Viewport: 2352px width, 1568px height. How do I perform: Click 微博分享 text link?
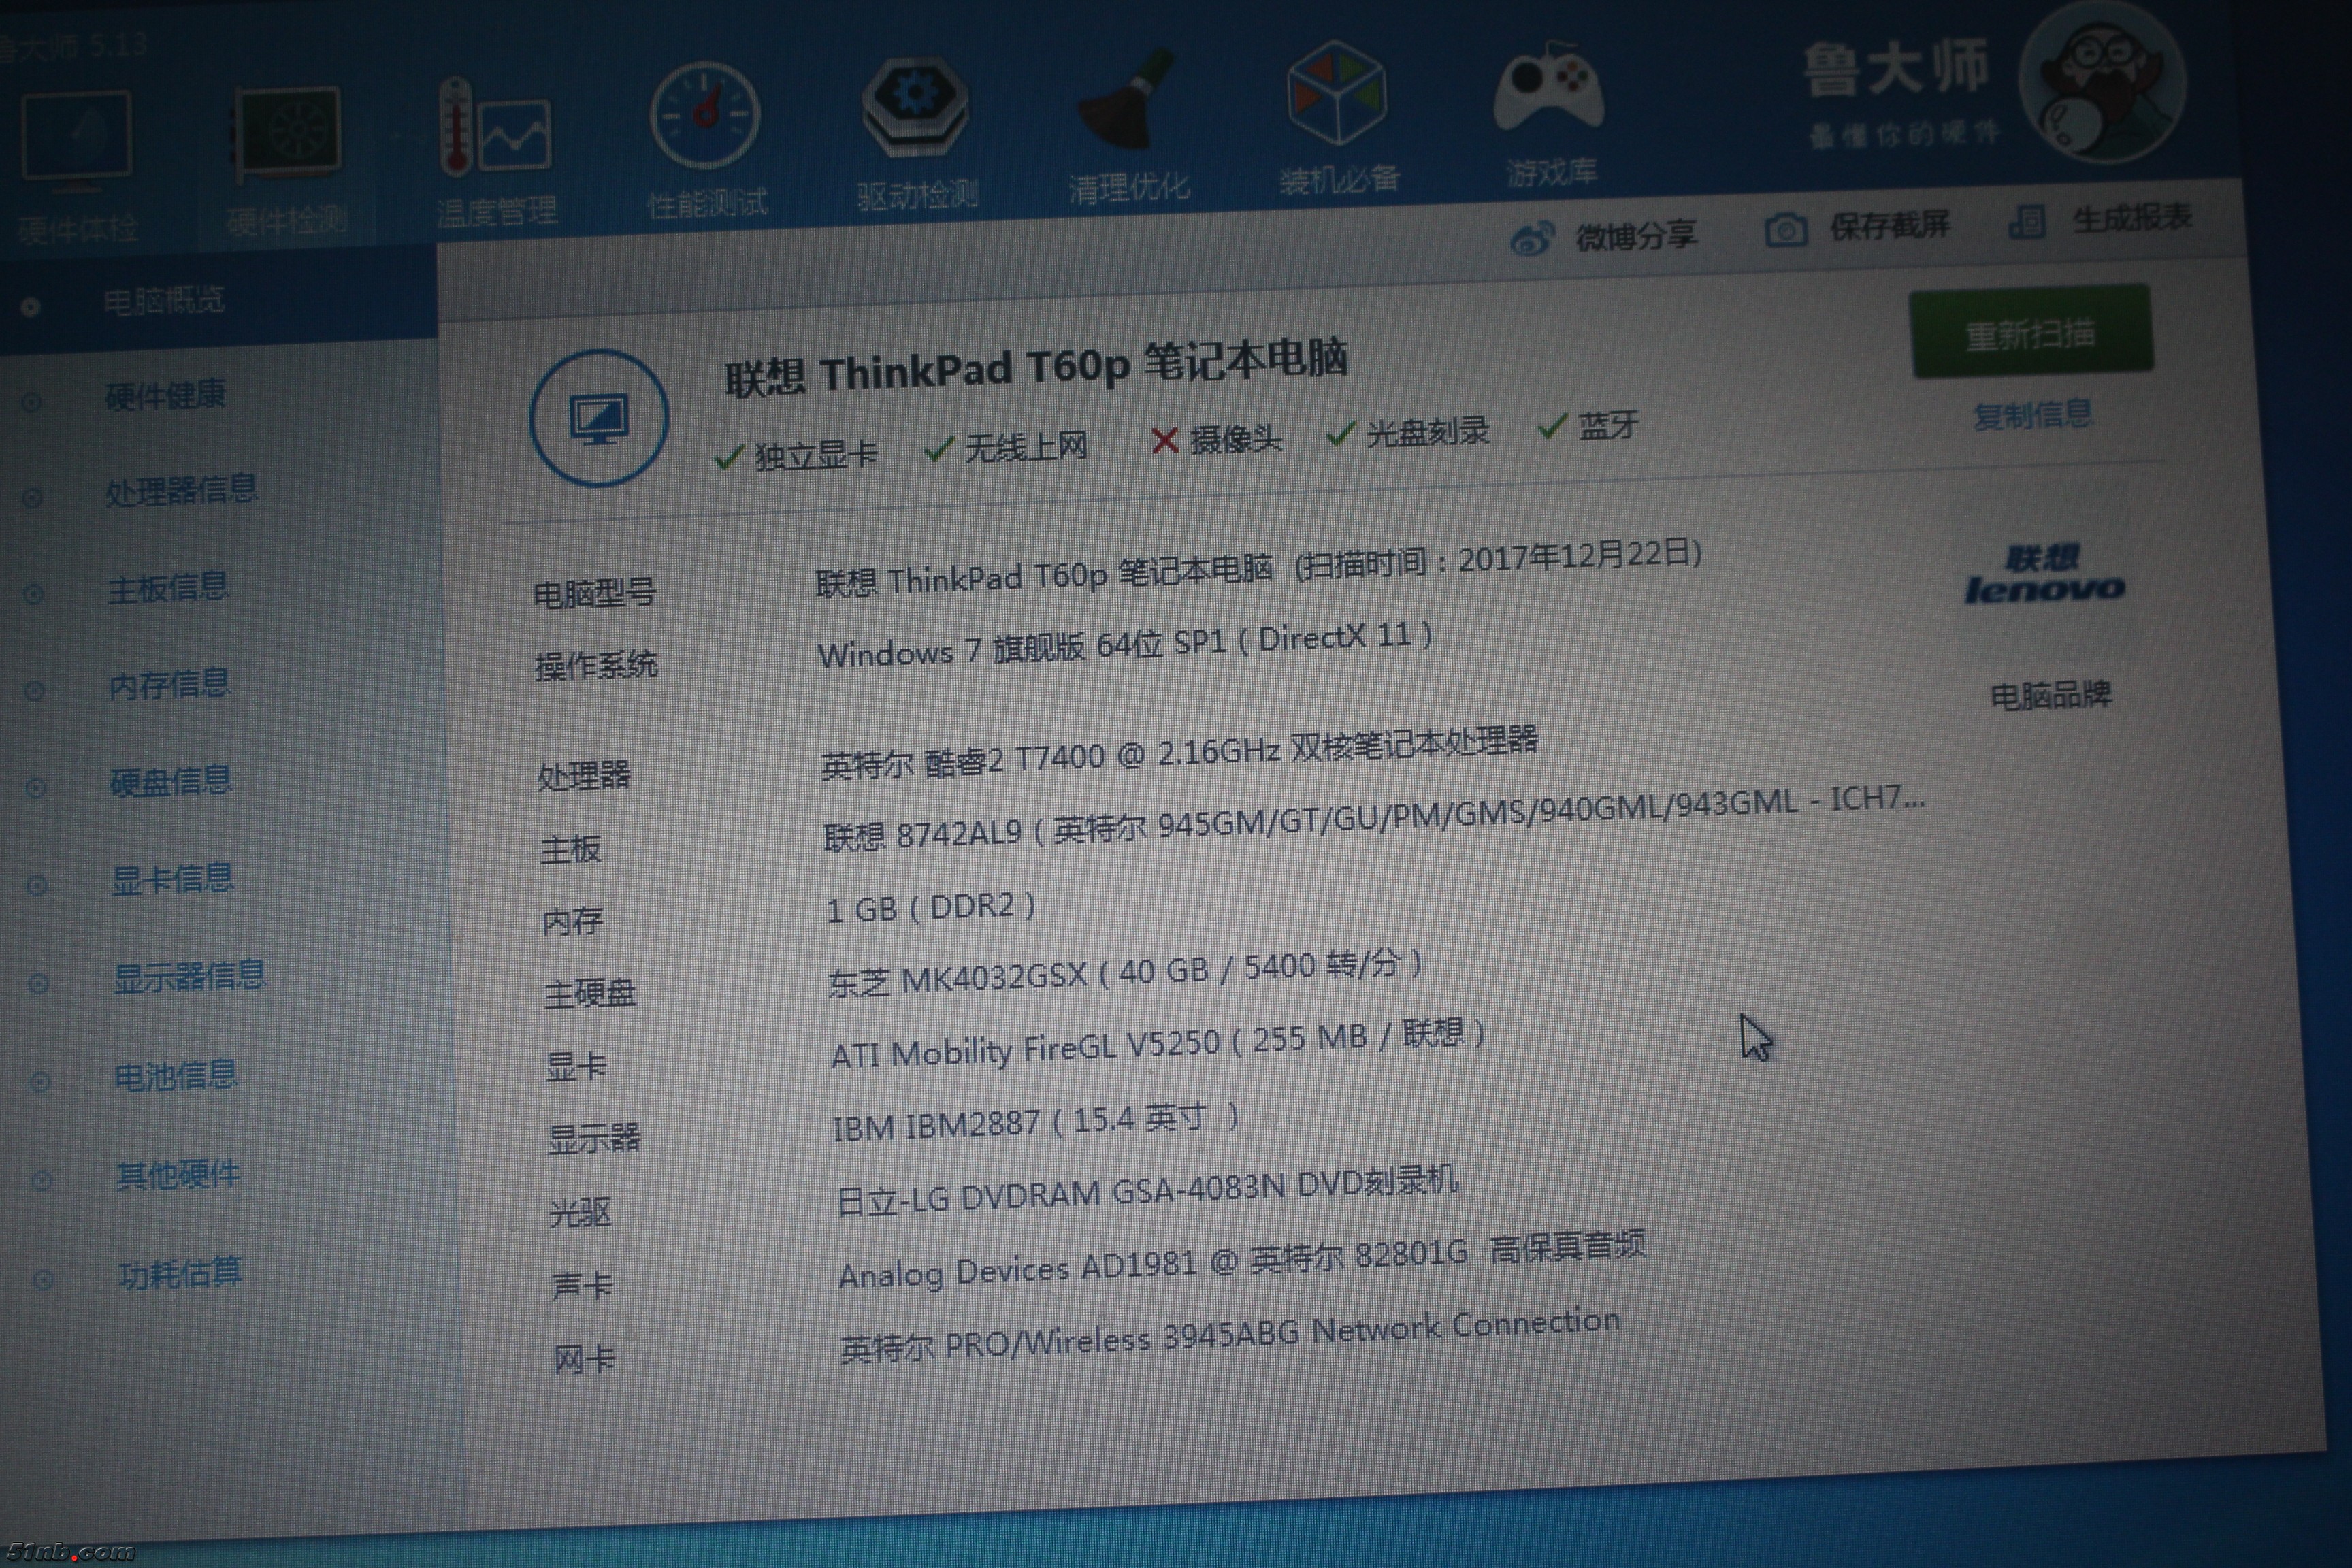1637,236
